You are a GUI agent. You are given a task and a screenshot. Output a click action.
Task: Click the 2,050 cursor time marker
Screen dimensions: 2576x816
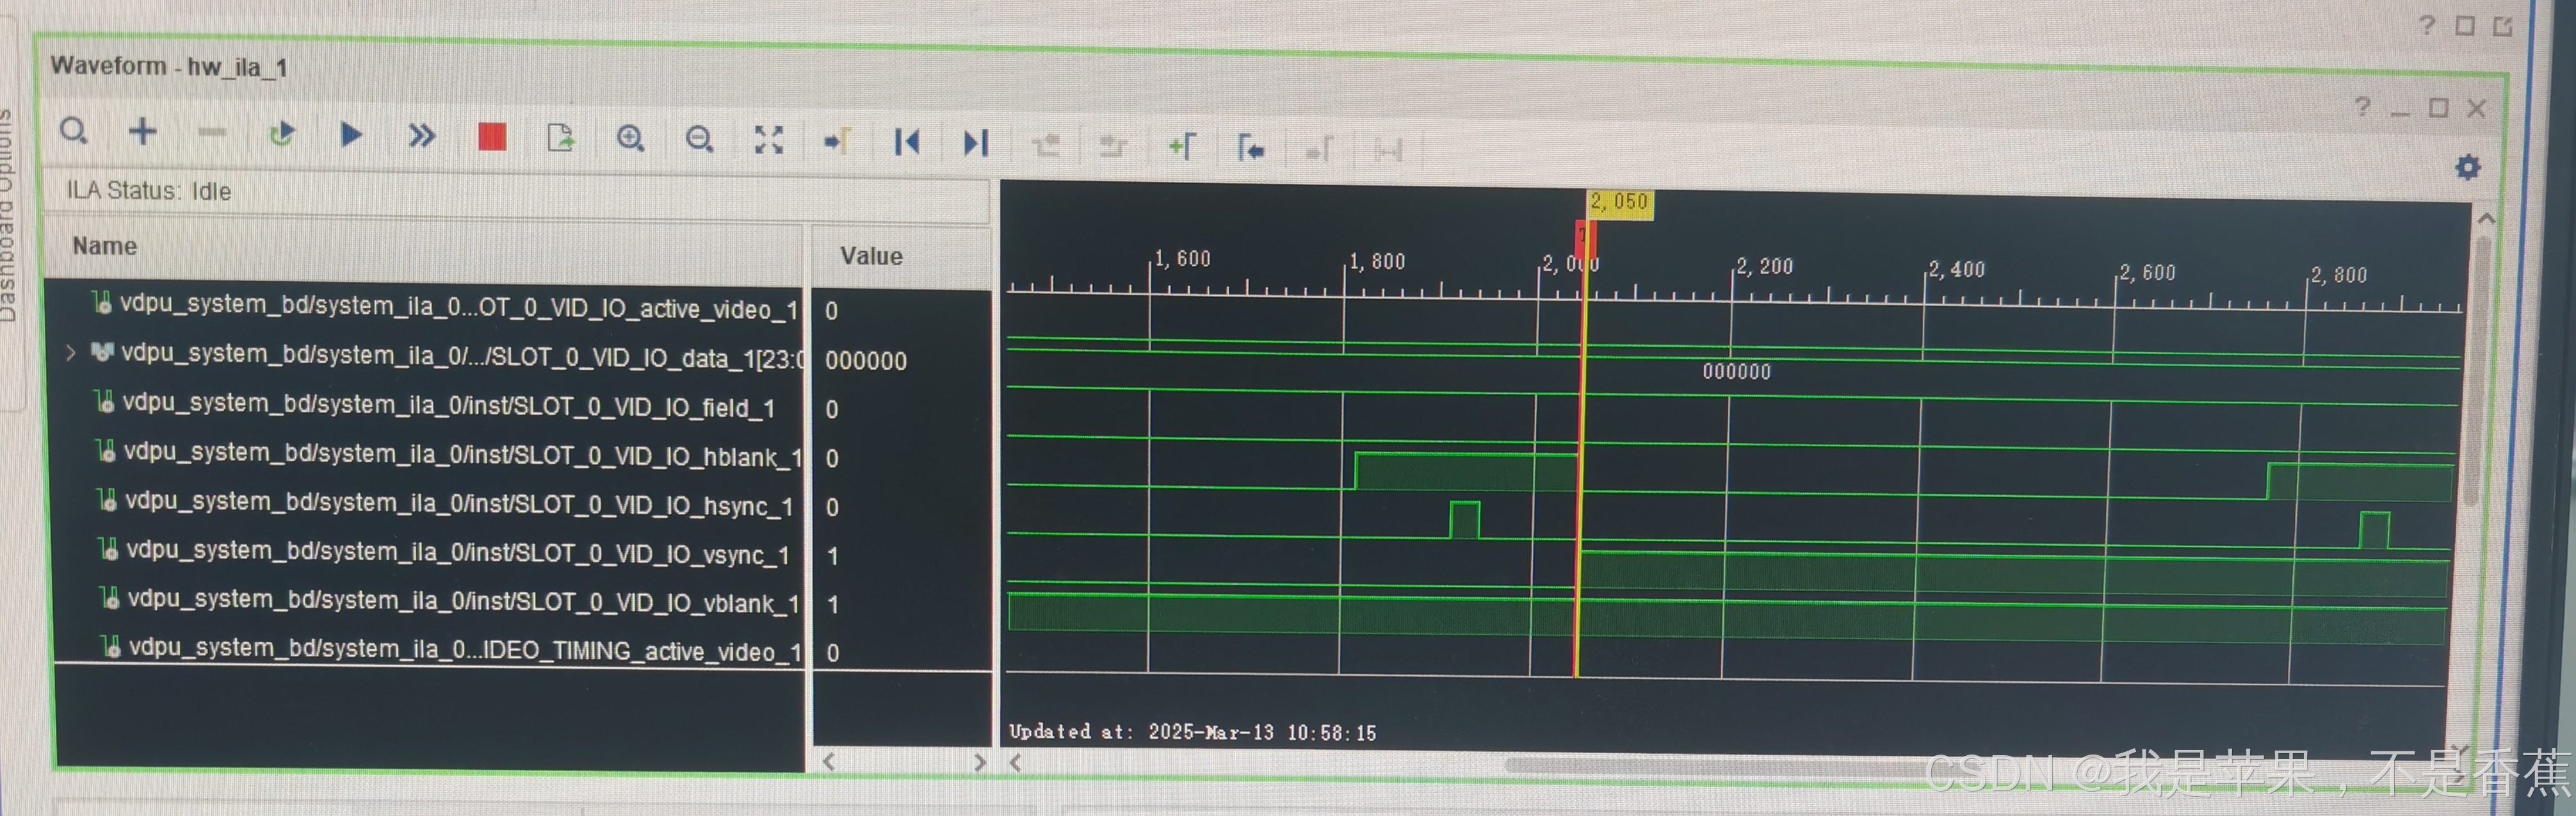click(1619, 202)
